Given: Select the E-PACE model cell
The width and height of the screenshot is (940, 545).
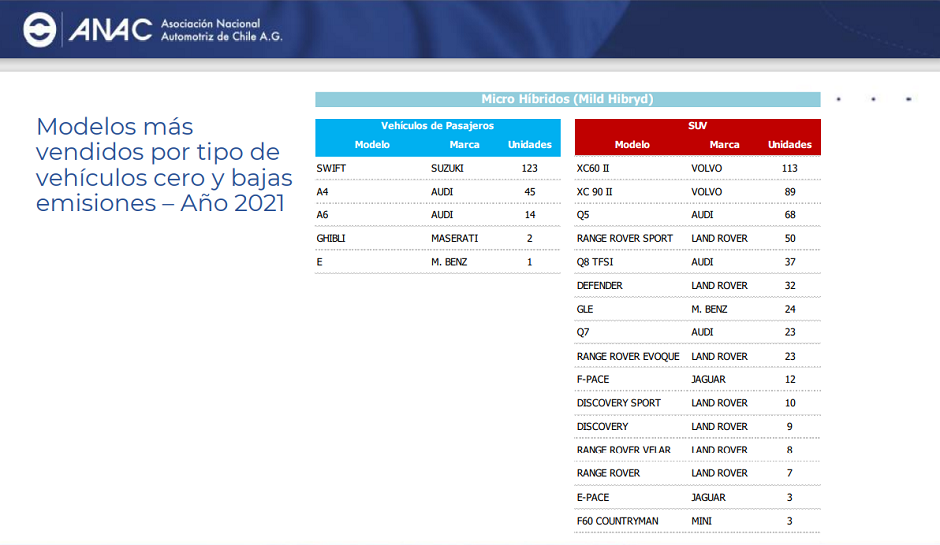Looking at the screenshot, I should [x=592, y=498].
